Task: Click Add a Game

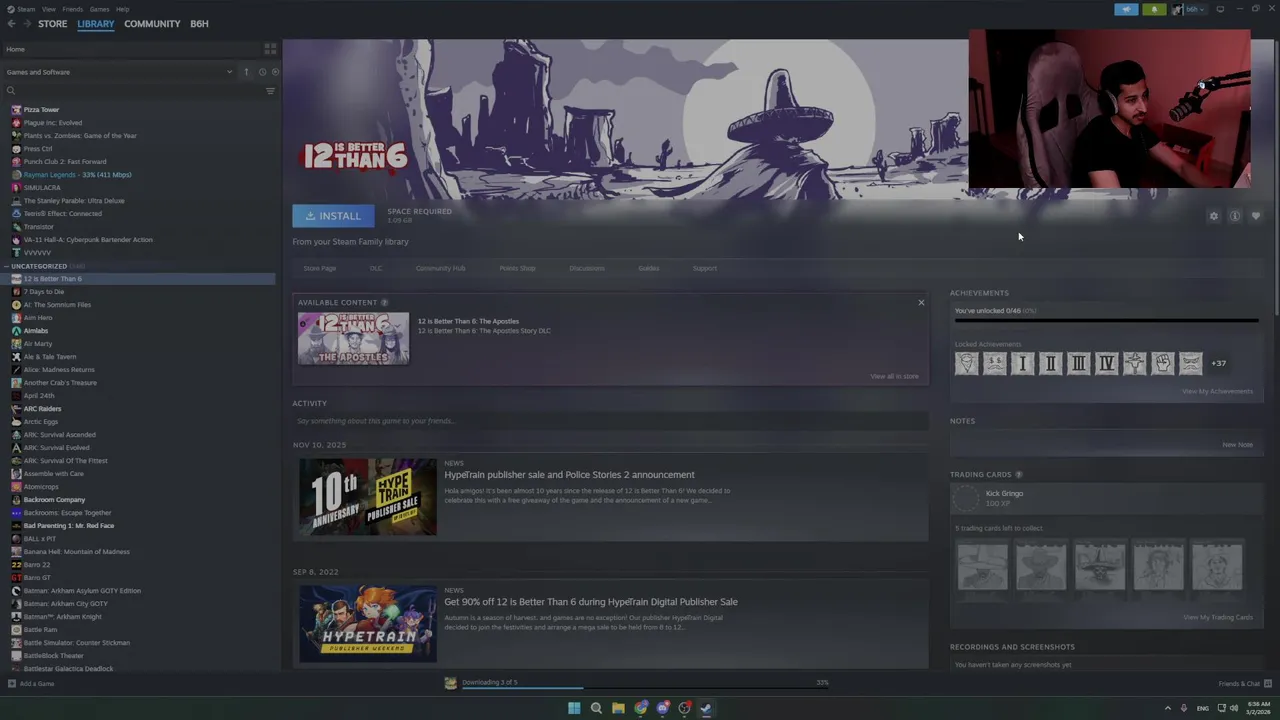Action: pyautogui.click(x=31, y=684)
